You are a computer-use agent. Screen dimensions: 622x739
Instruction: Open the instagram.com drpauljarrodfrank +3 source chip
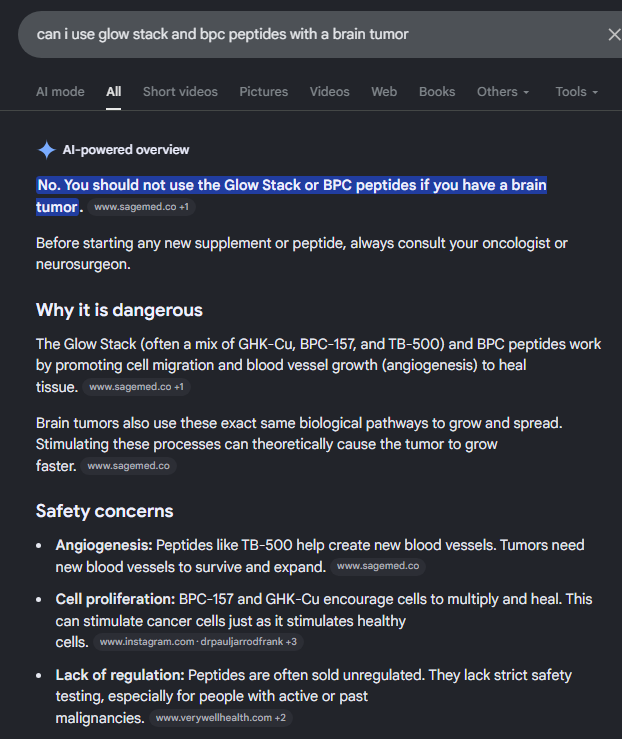198,642
